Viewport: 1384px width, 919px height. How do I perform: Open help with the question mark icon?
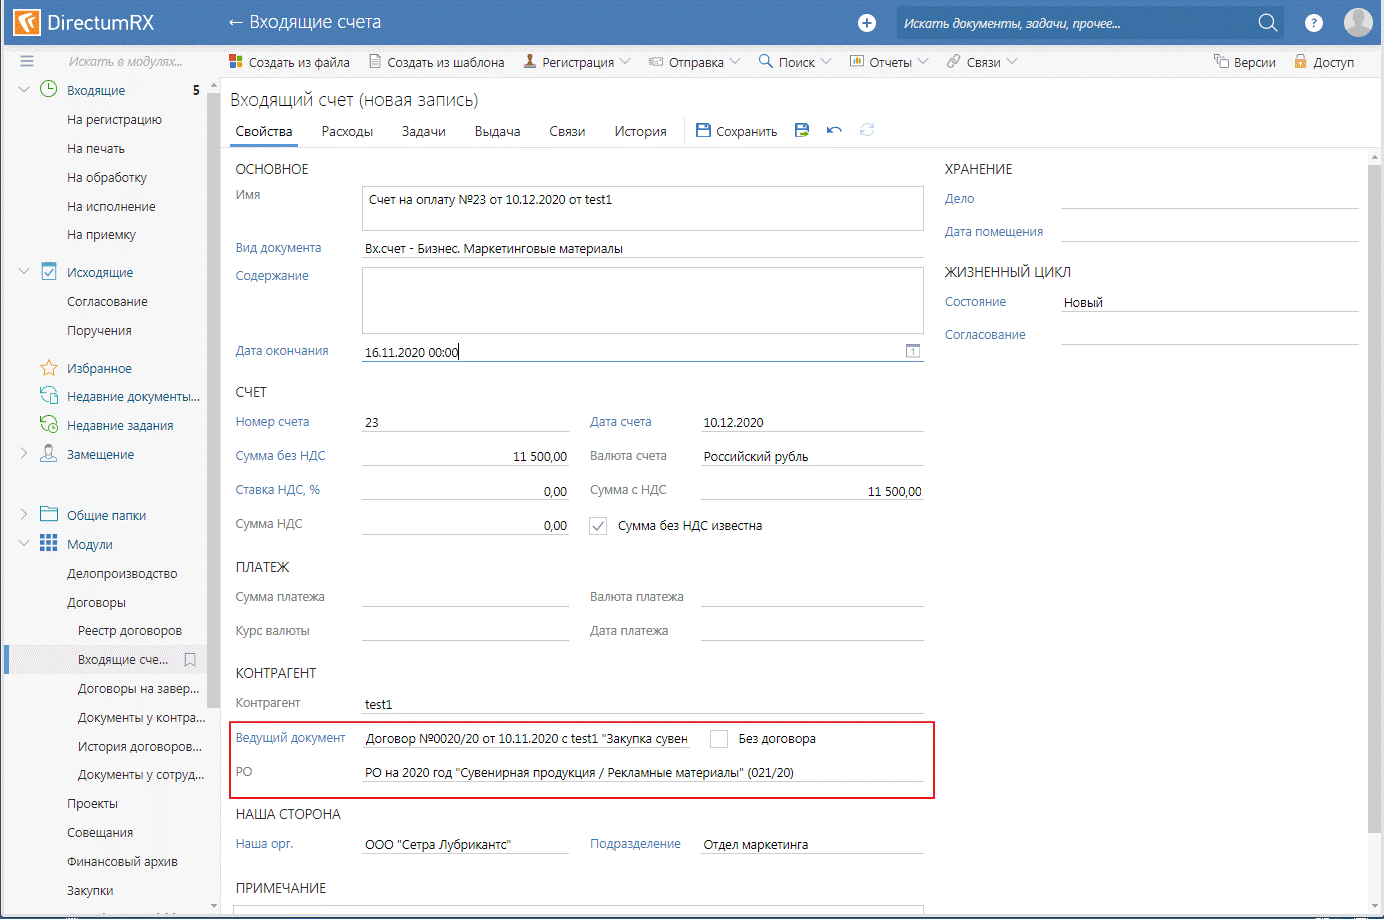point(1314,22)
